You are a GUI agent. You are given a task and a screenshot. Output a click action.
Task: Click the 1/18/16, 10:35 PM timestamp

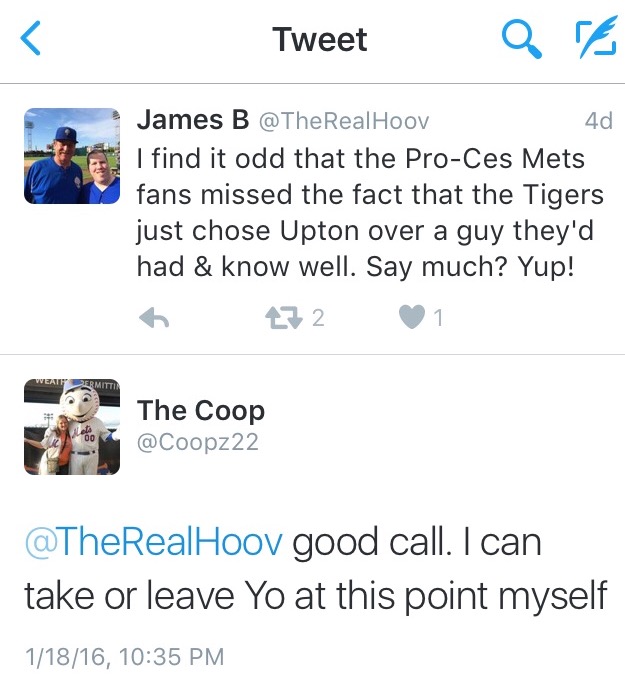click(124, 657)
